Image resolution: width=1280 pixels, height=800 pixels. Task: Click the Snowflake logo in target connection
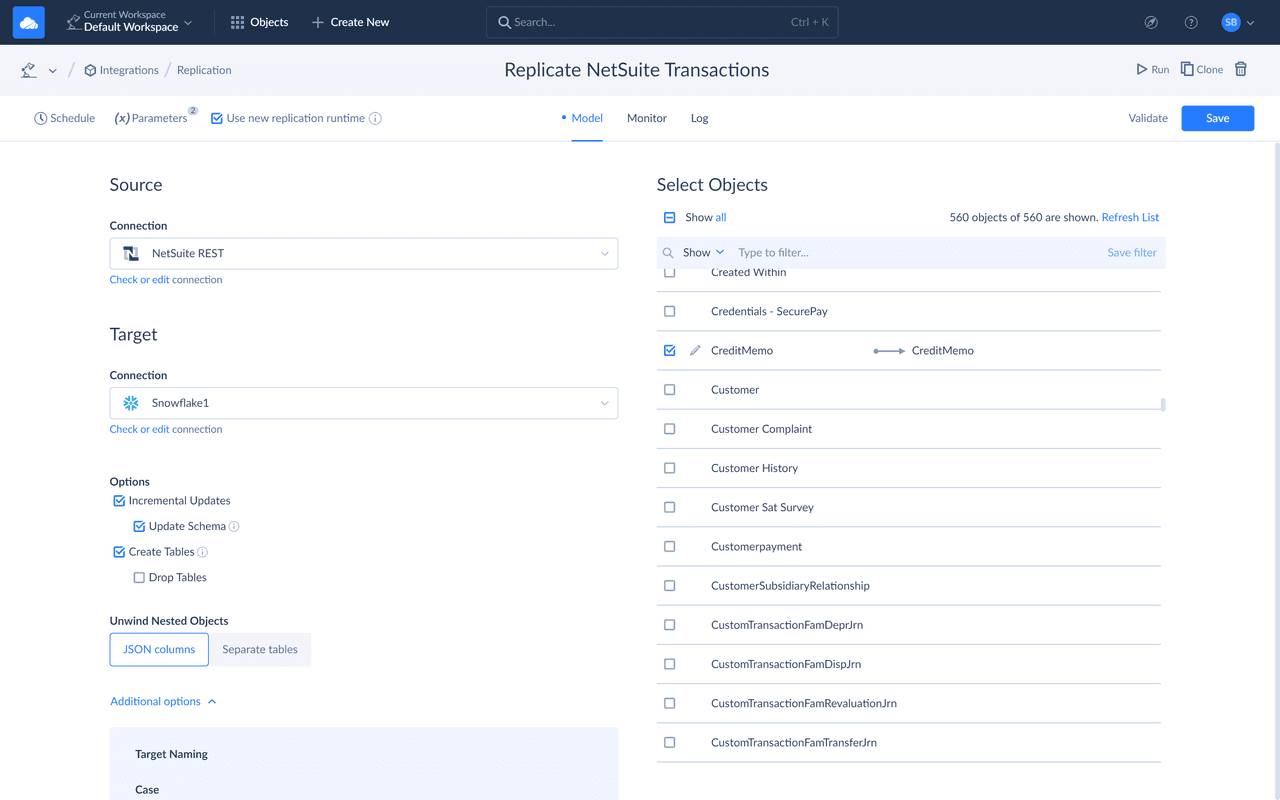pyautogui.click(x=131, y=403)
